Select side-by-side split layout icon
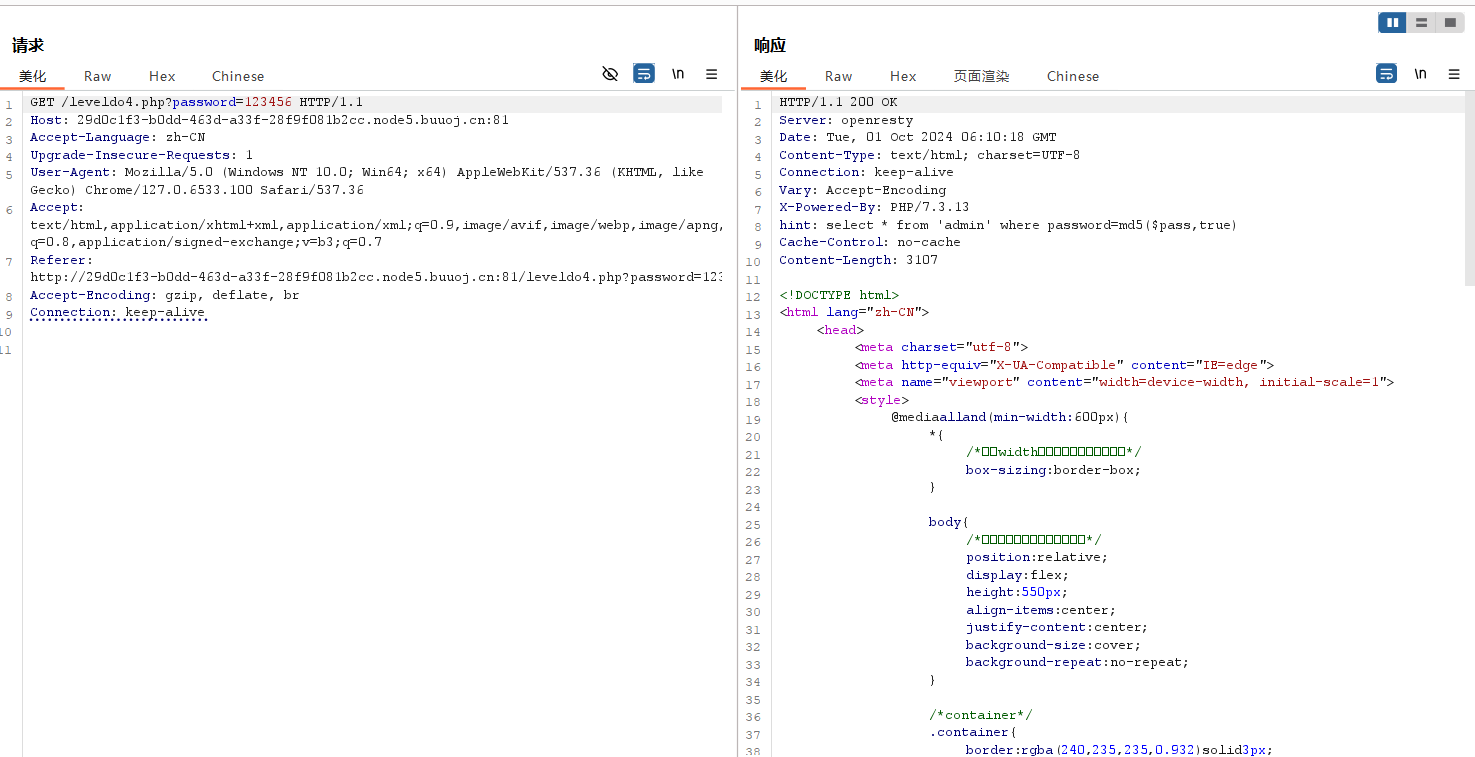This screenshot has height=757, width=1475. click(1392, 23)
